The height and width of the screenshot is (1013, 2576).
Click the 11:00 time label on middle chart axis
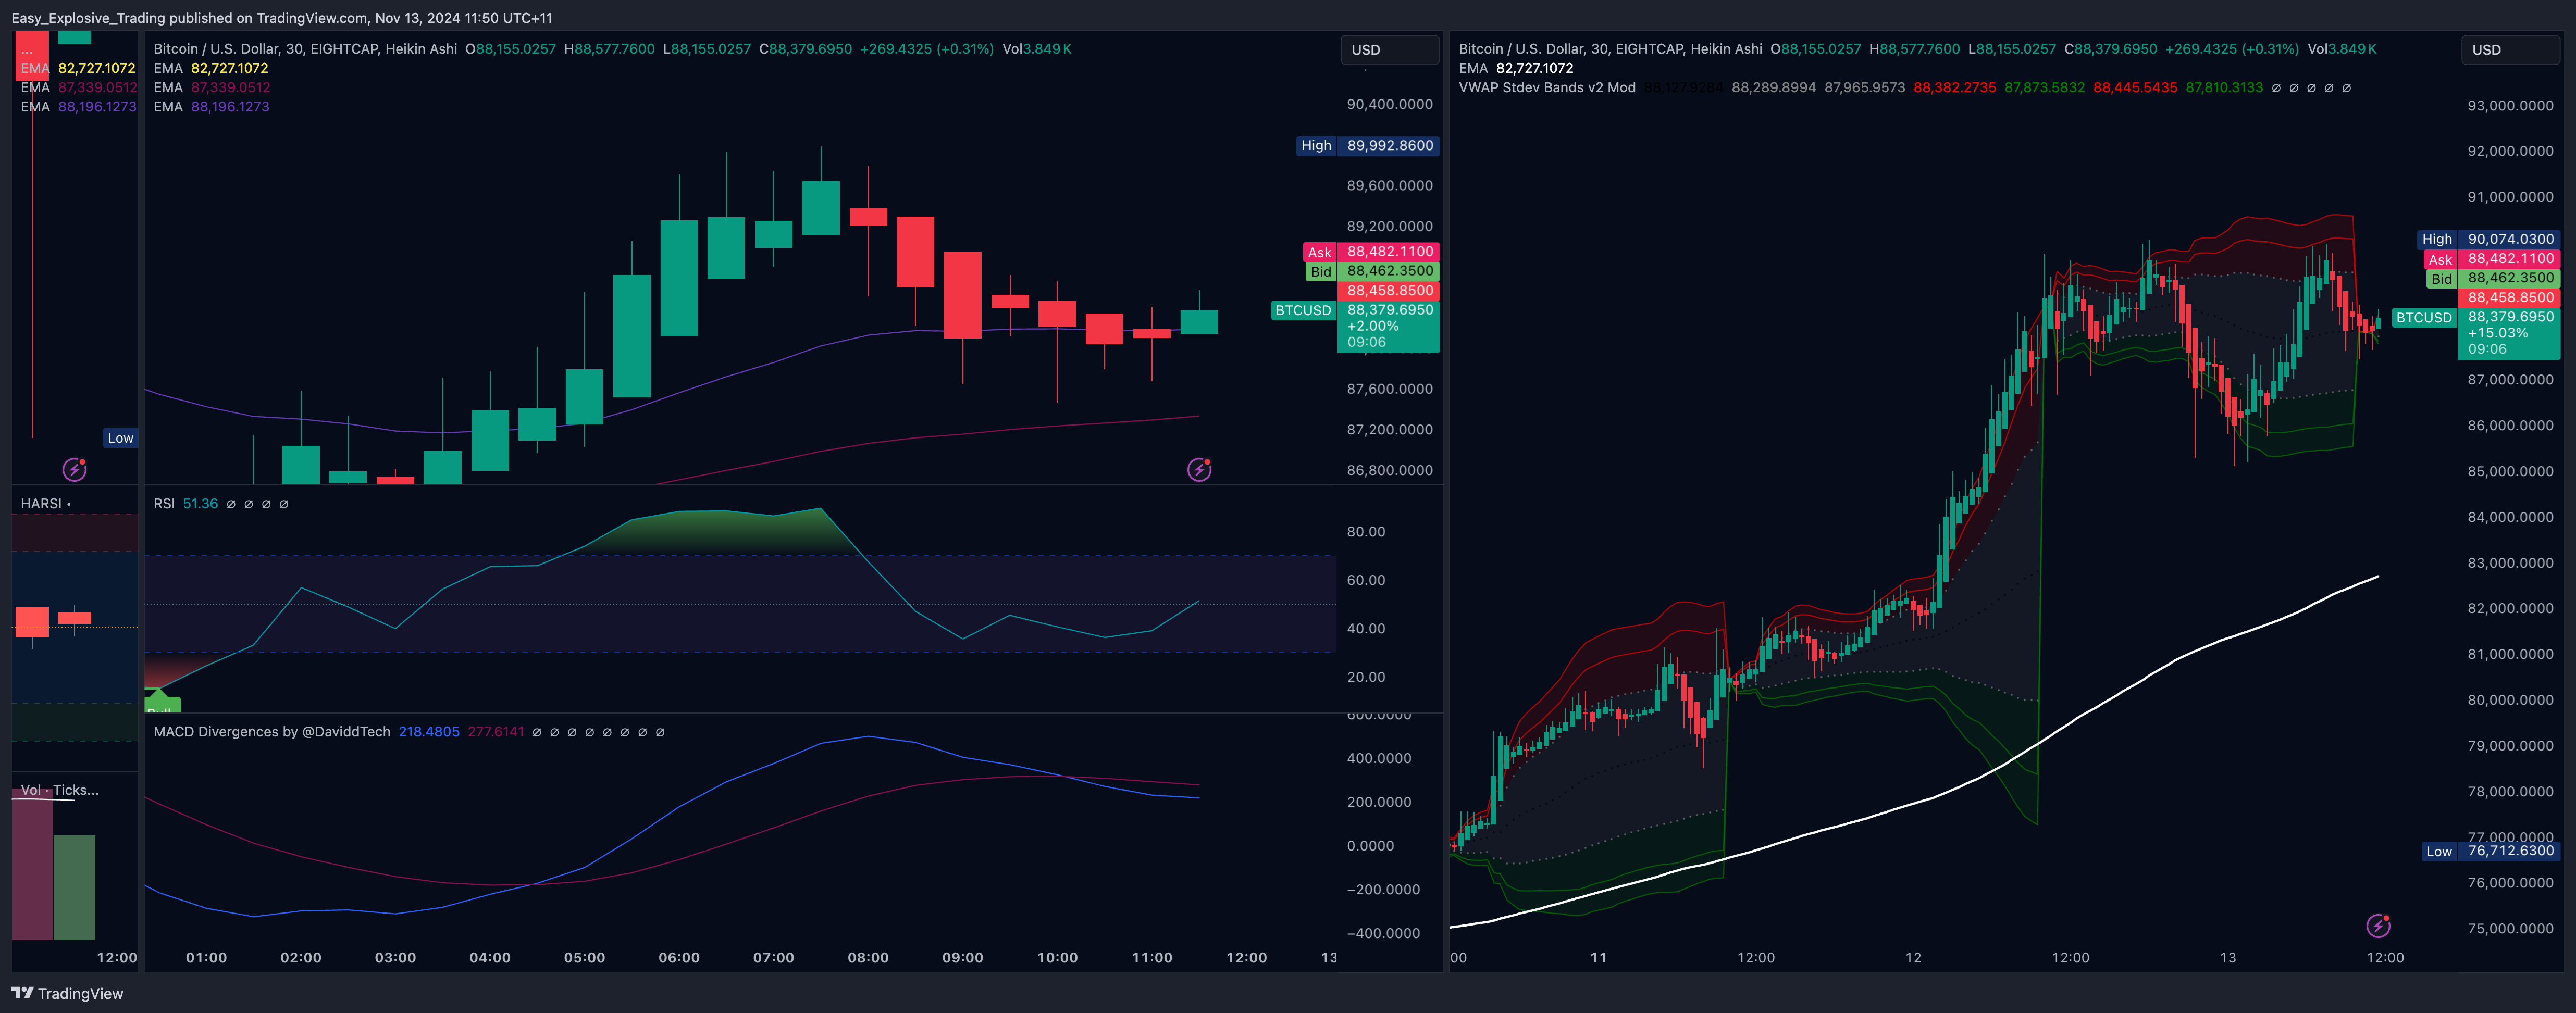(x=1152, y=958)
